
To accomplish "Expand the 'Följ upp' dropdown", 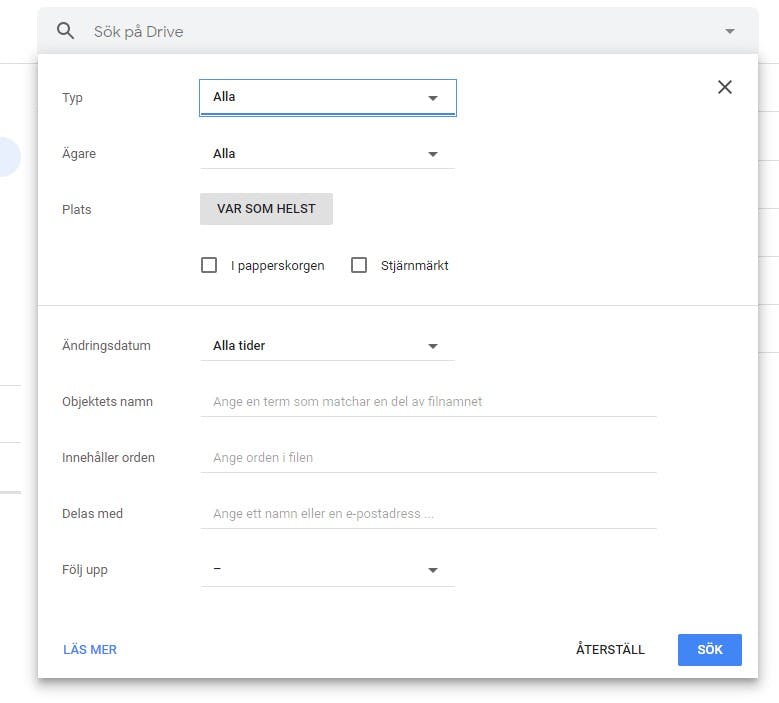I will point(327,570).
